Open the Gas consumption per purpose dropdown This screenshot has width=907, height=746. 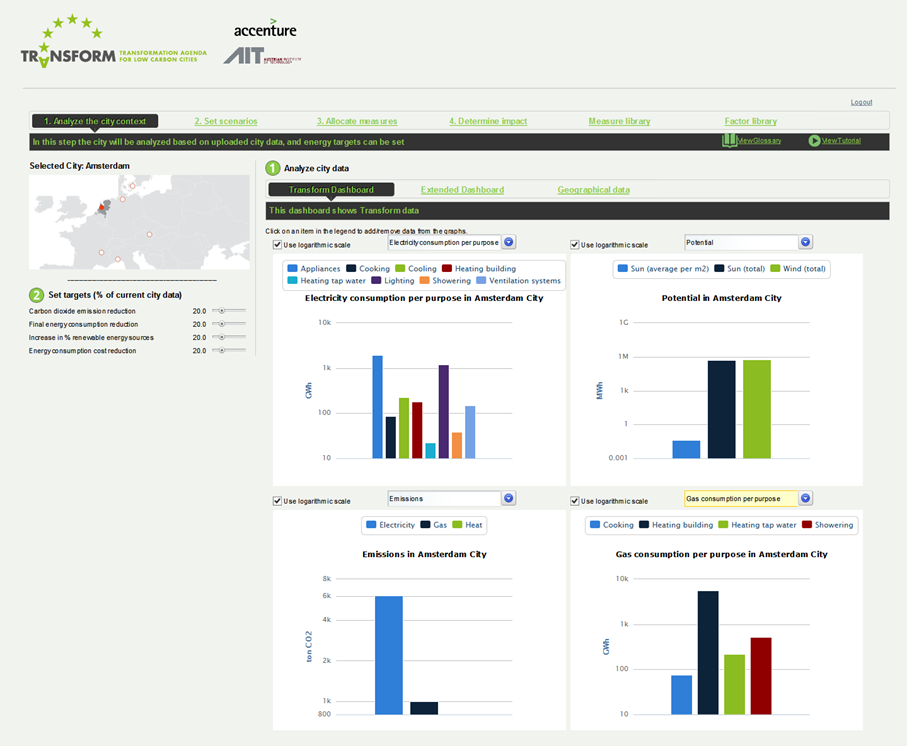805,498
